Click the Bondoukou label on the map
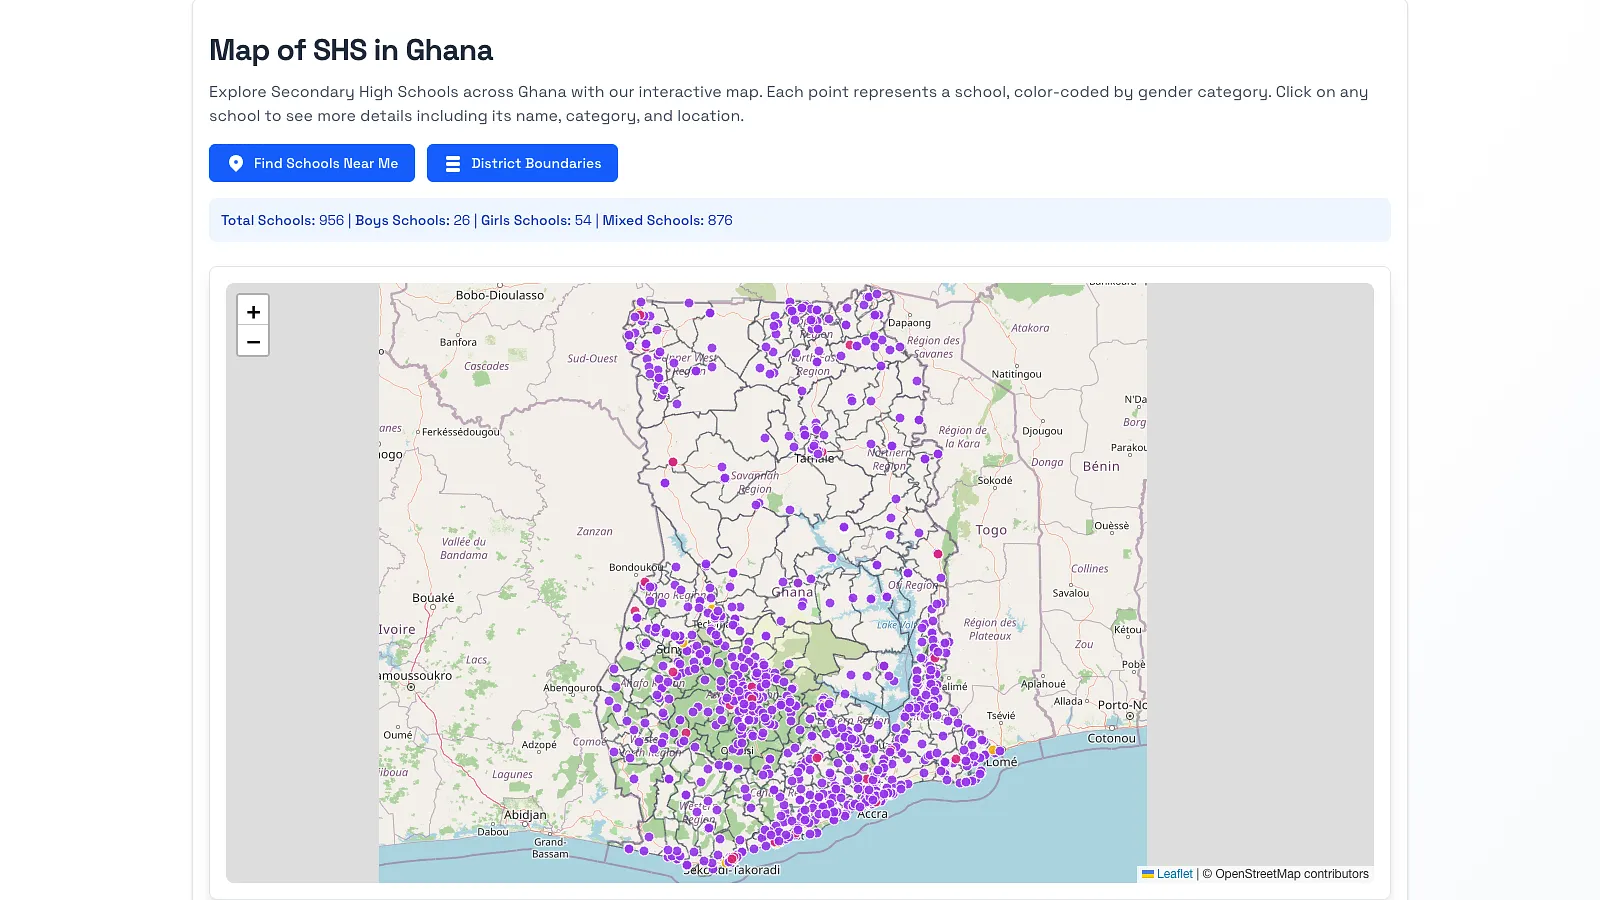 [x=636, y=567]
